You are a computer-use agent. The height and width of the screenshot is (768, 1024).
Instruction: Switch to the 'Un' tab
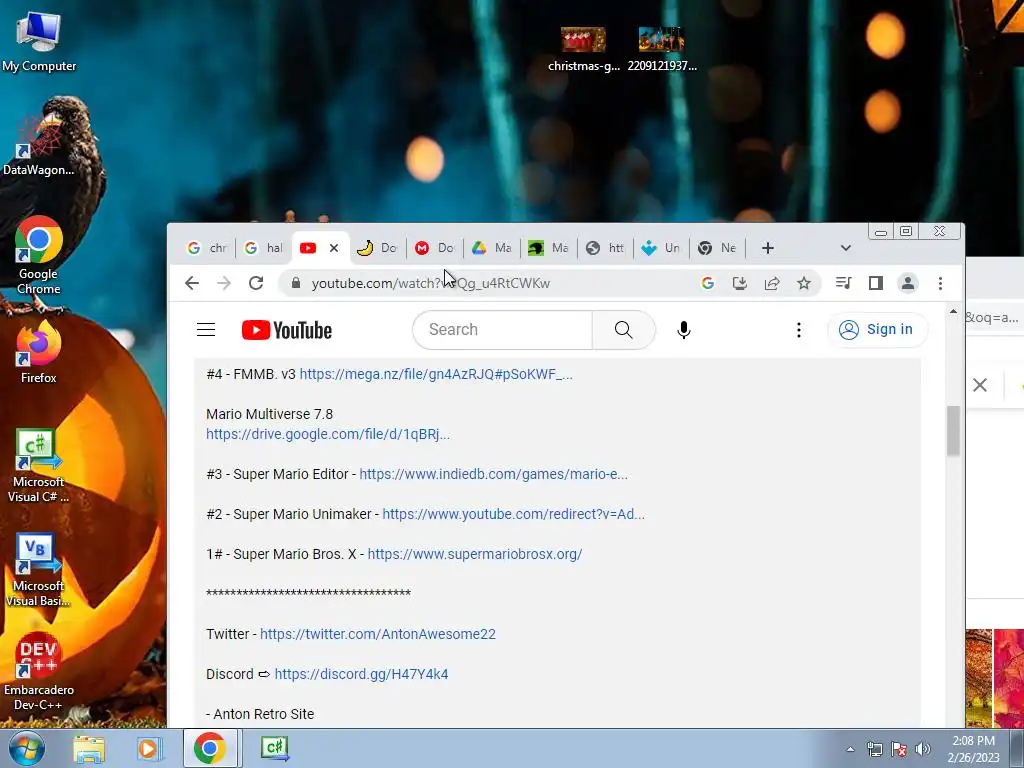tap(662, 248)
